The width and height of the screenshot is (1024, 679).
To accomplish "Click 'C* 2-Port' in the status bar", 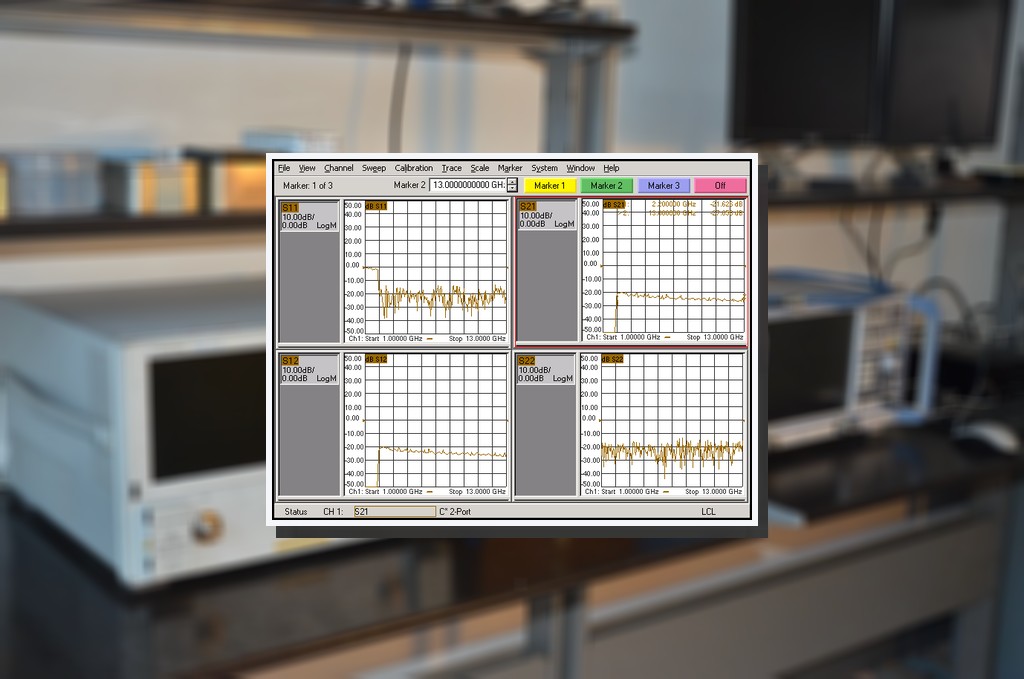I will 455,512.
